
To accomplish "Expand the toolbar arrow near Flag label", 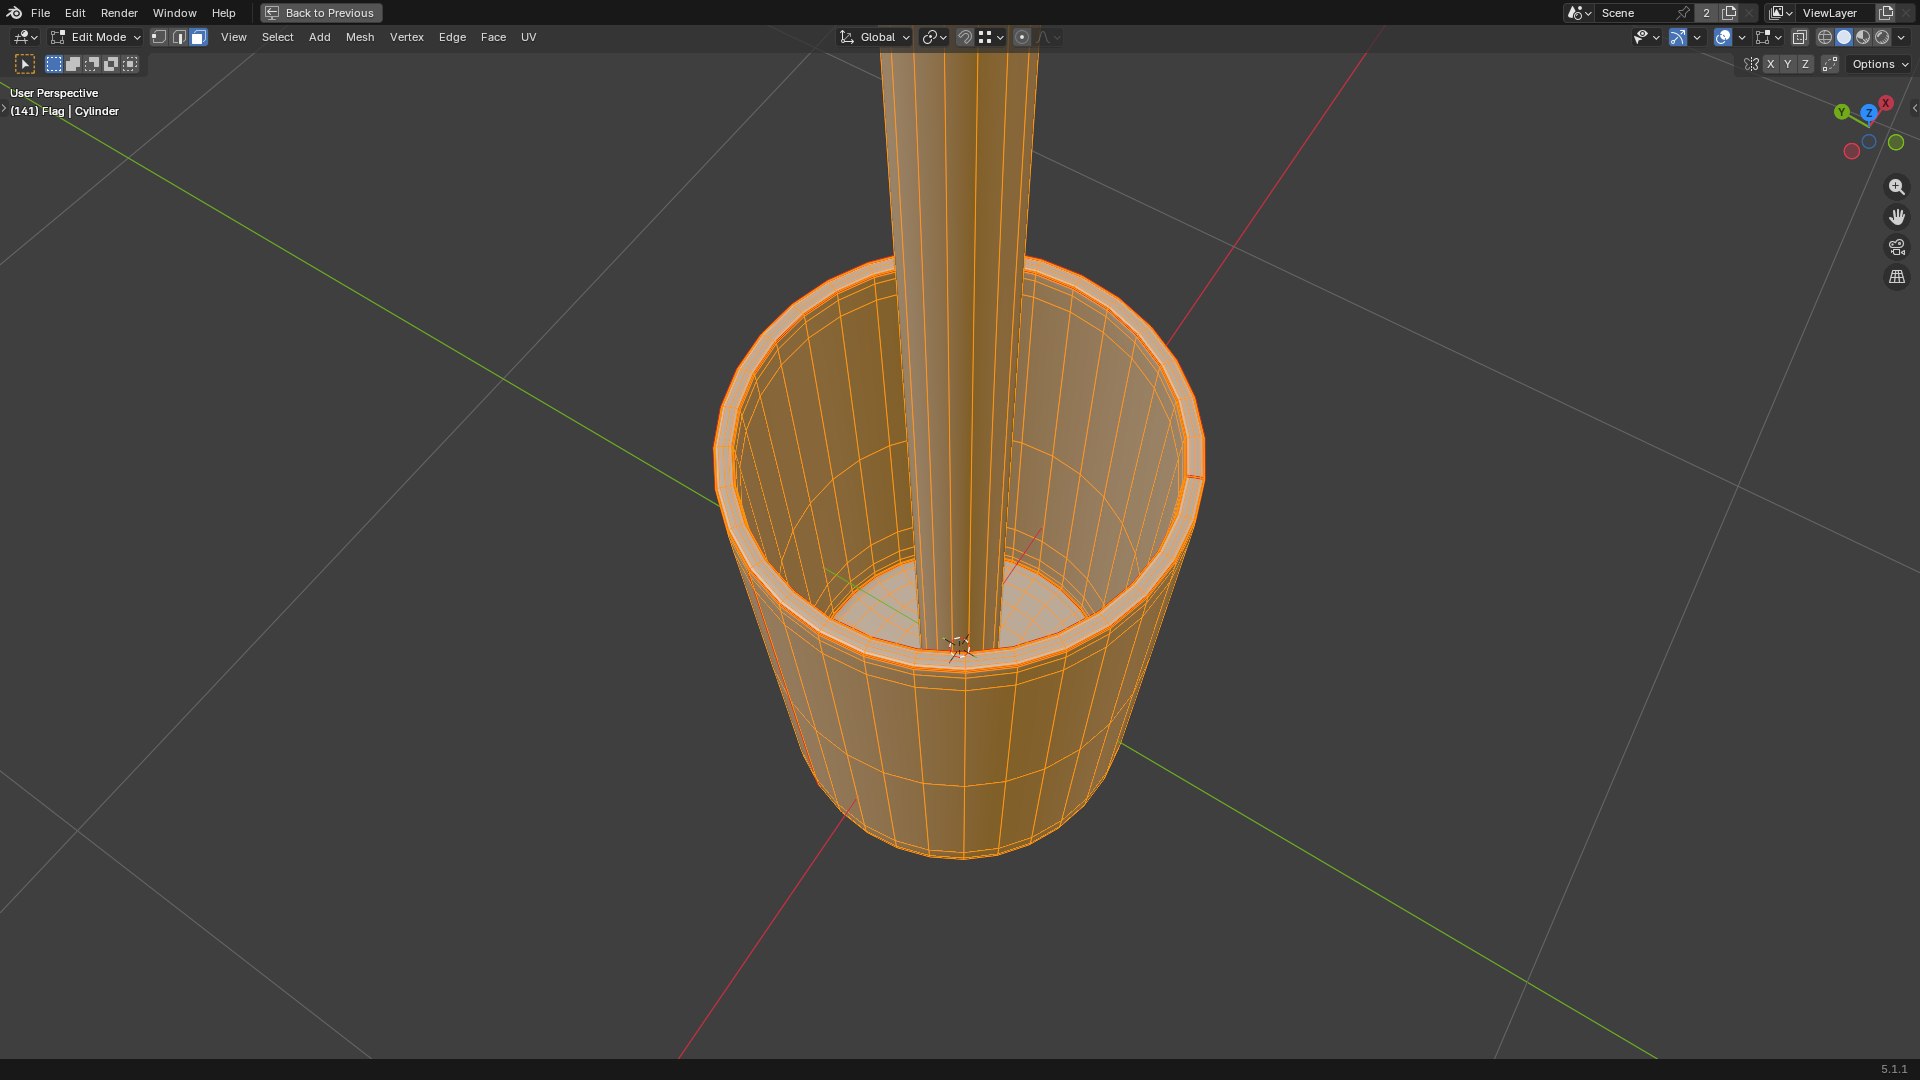I will pyautogui.click(x=4, y=108).
